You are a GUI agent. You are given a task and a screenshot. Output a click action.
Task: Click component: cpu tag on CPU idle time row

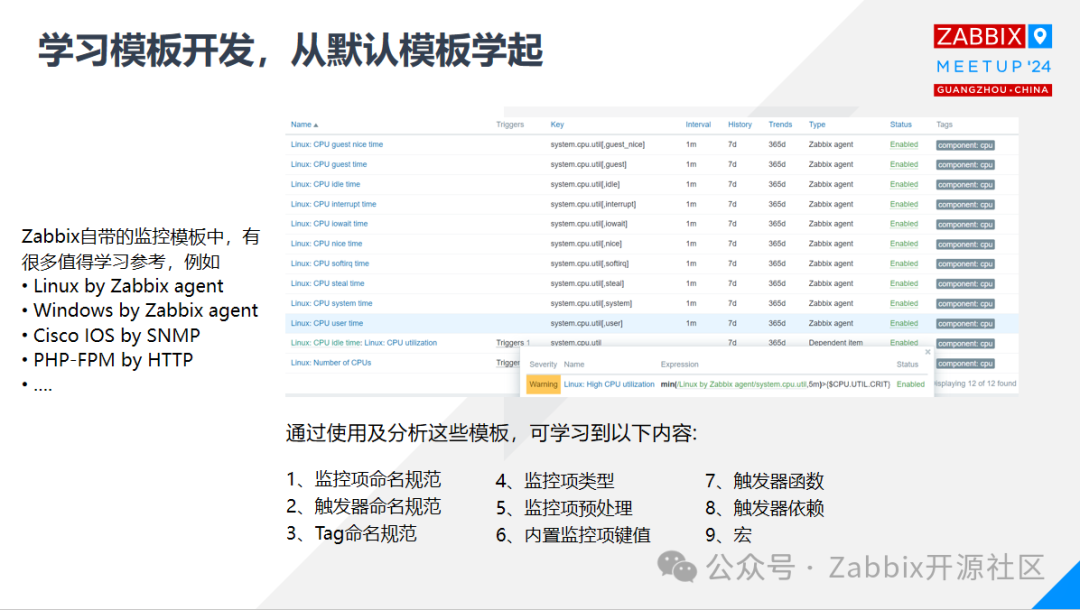965,185
